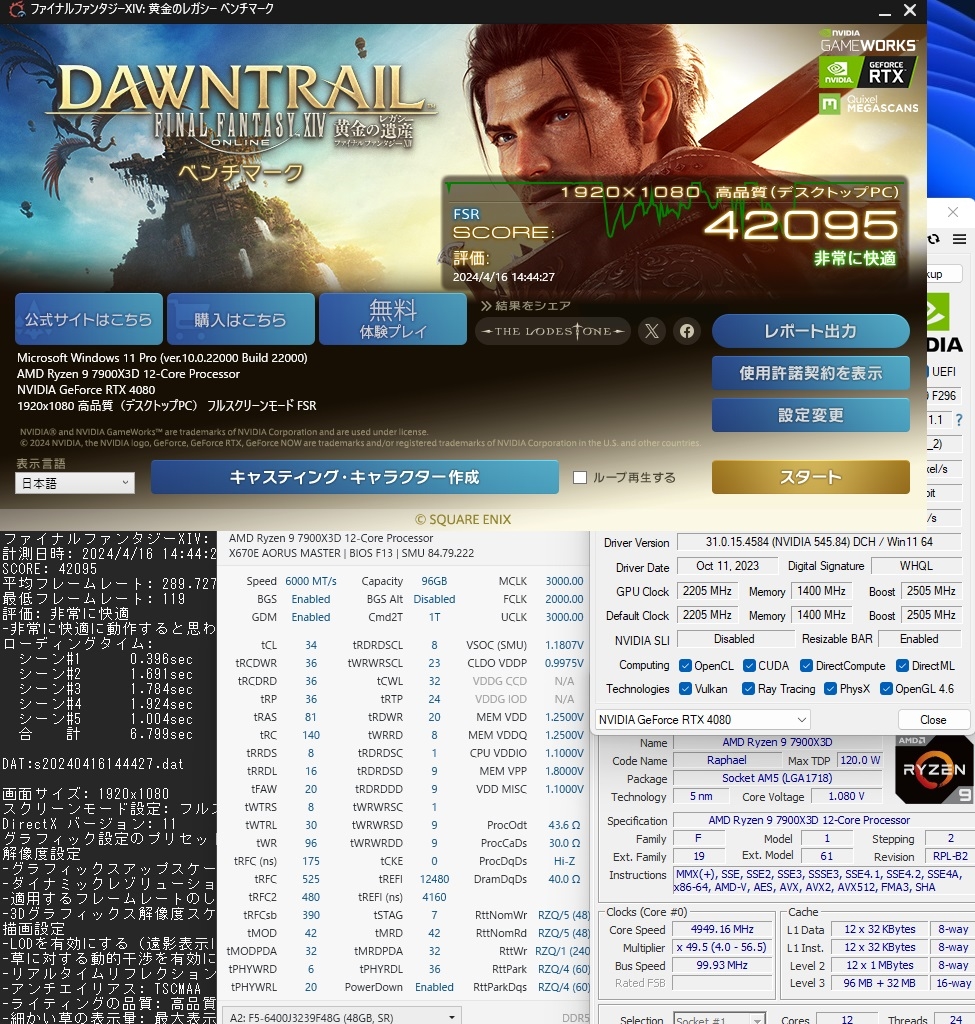This screenshot has width=975, height=1024.
Task: Click the Boost 2505 MHz field in GPU Clock row
Action: tap(931, 591)
